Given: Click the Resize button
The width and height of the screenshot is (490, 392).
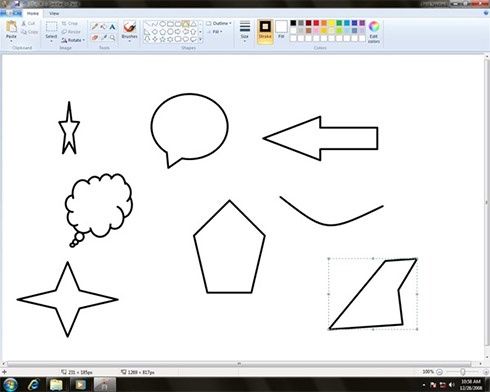Looking at the screenshot, I should 71,32.
